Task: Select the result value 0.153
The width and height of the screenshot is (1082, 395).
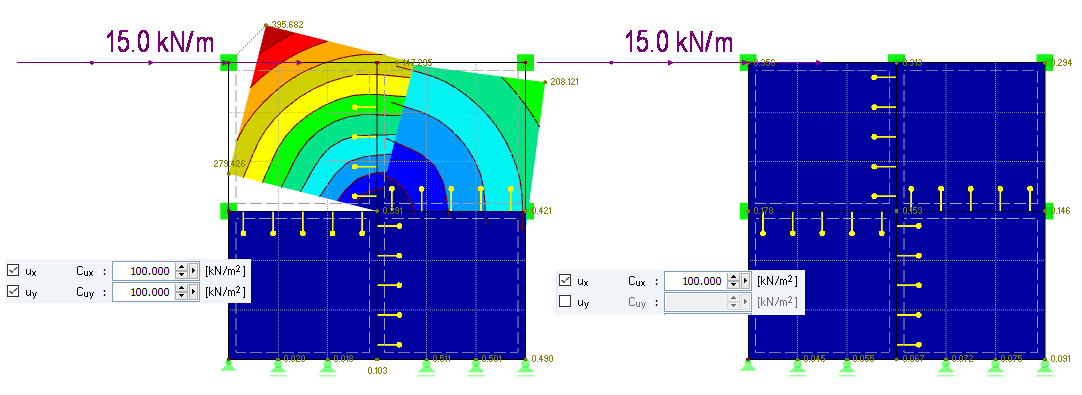Action: (913, 211)
